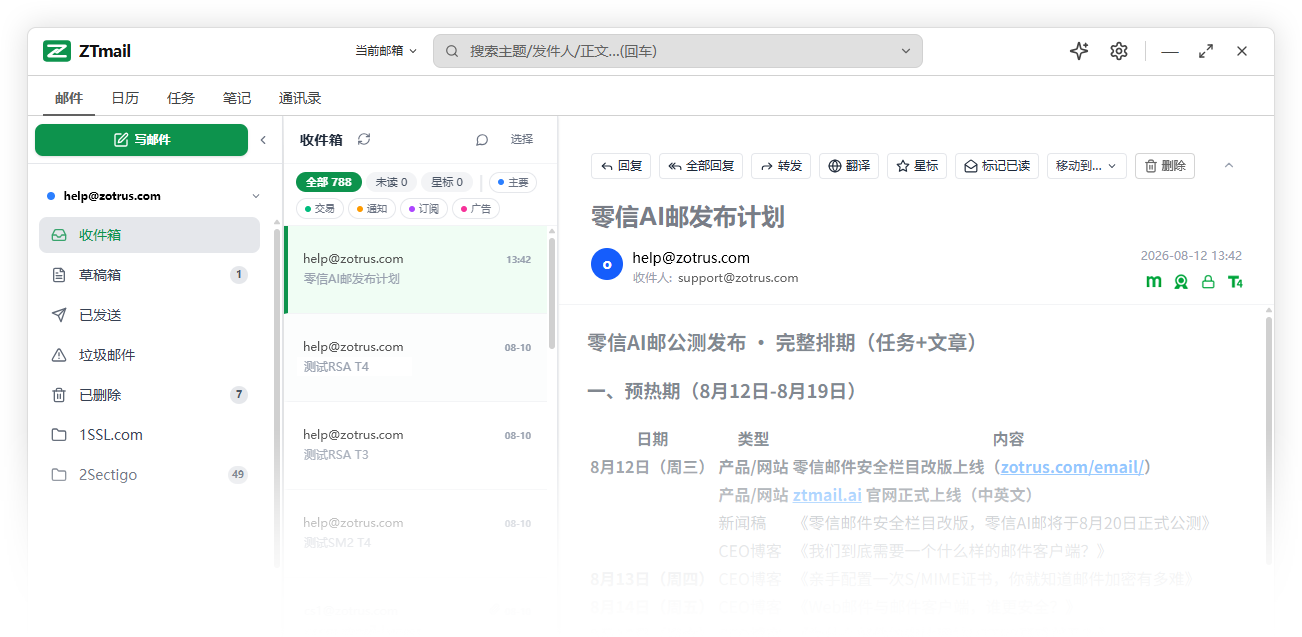Collapse the folder sidebar with the chevron
Image resolution: width=1302 pixels, height=637 pixels.
tap(264, 140)
